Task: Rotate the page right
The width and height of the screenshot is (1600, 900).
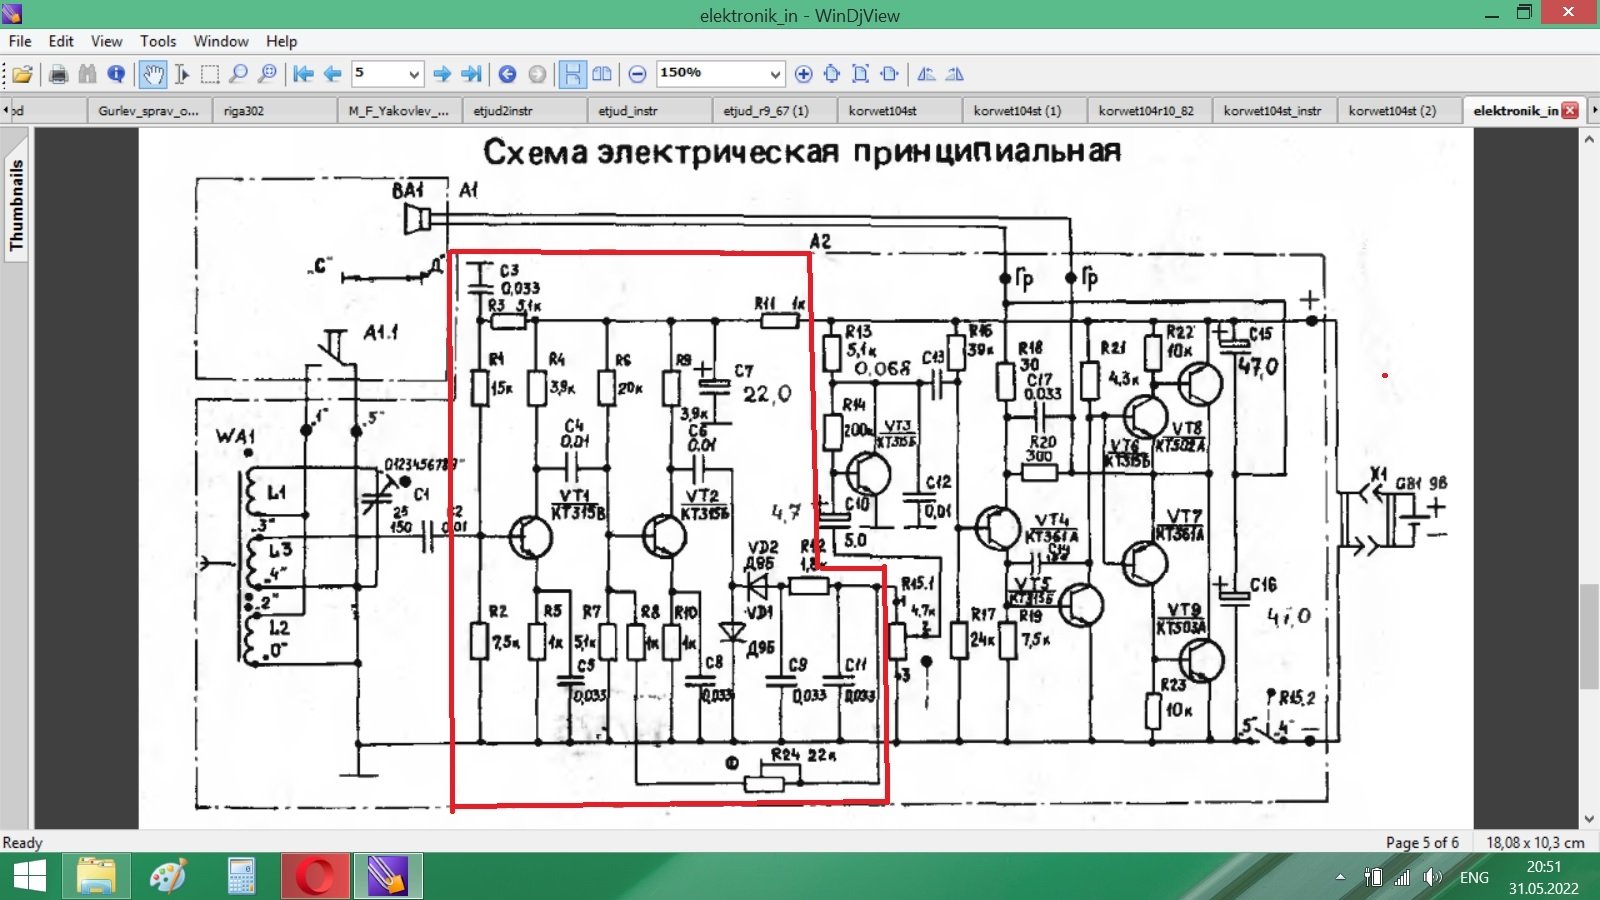Action: (955, 74)
